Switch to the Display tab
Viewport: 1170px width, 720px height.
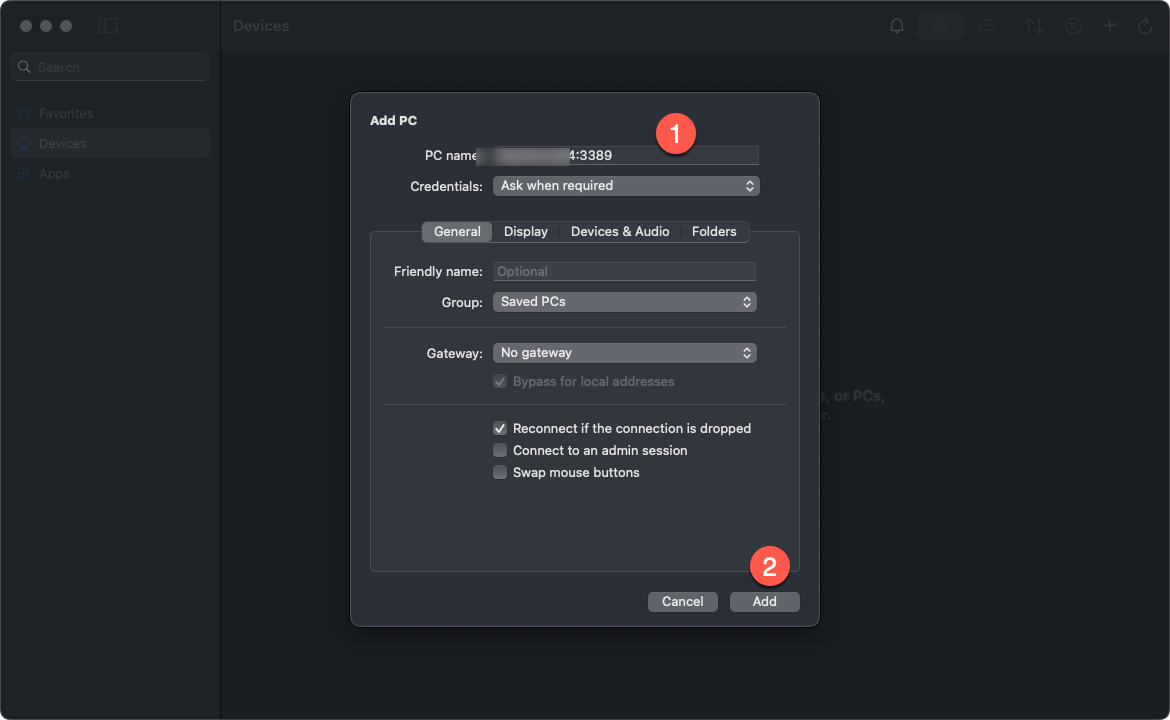[x=525, y=232]
